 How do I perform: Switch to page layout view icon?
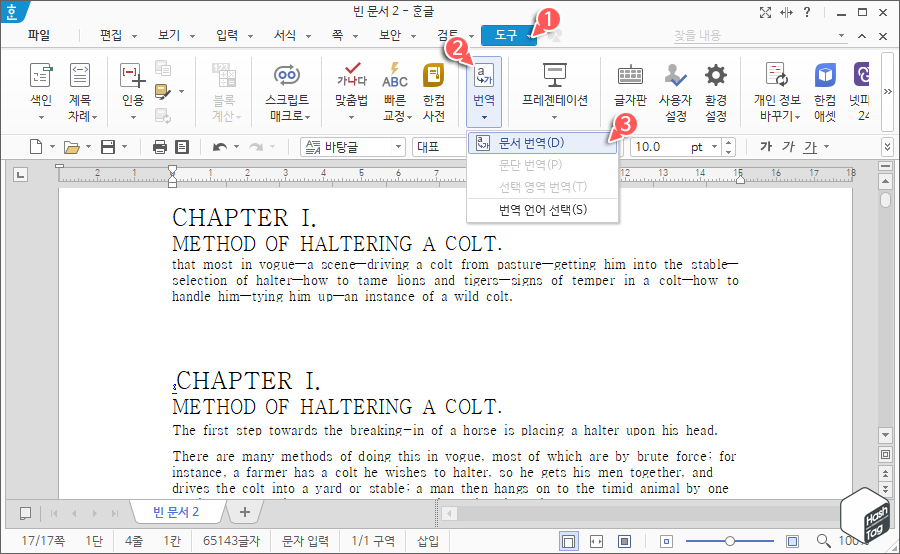click(x=568, y=541)
